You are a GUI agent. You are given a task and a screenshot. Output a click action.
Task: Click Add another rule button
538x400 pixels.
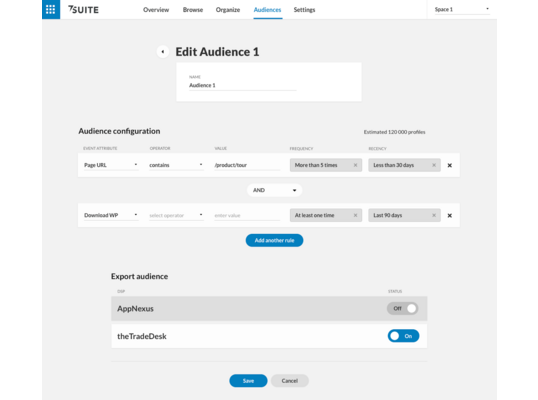(274, 240)
